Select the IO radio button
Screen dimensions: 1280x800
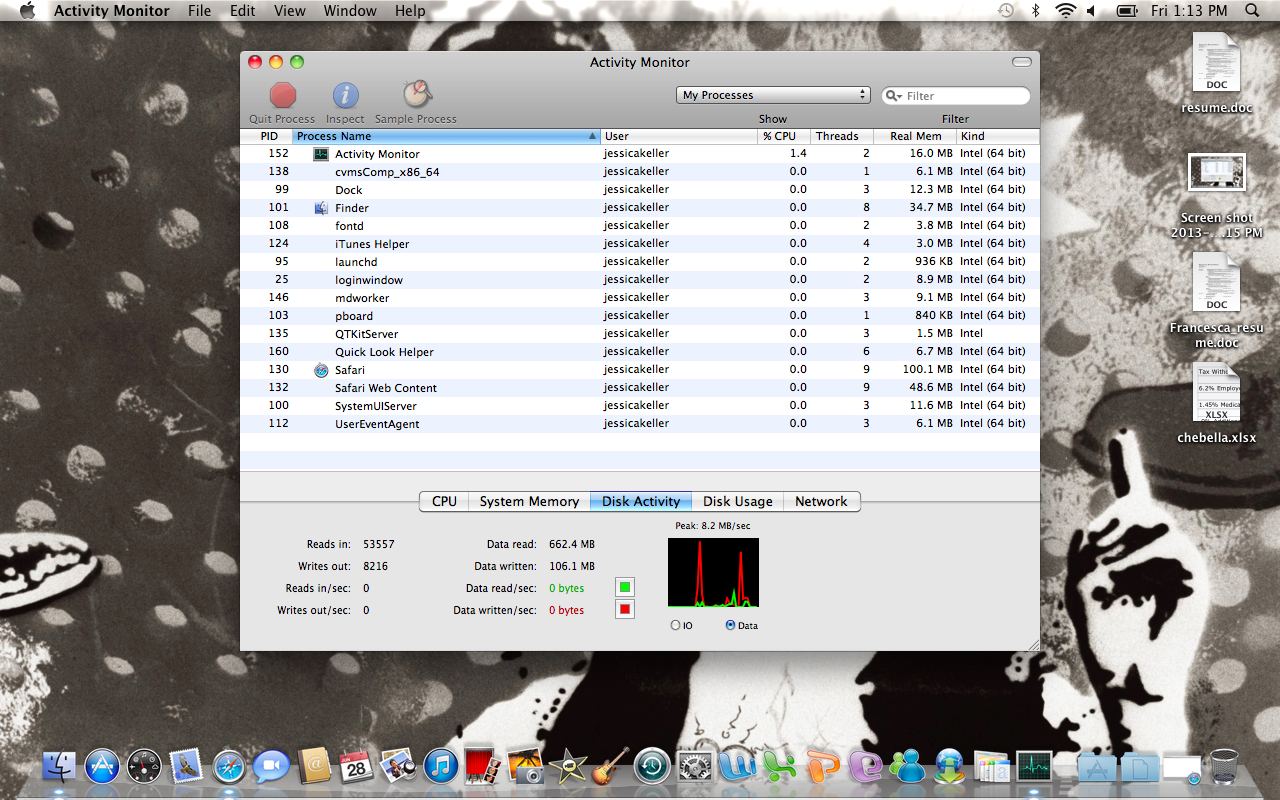tap(675, 625)
